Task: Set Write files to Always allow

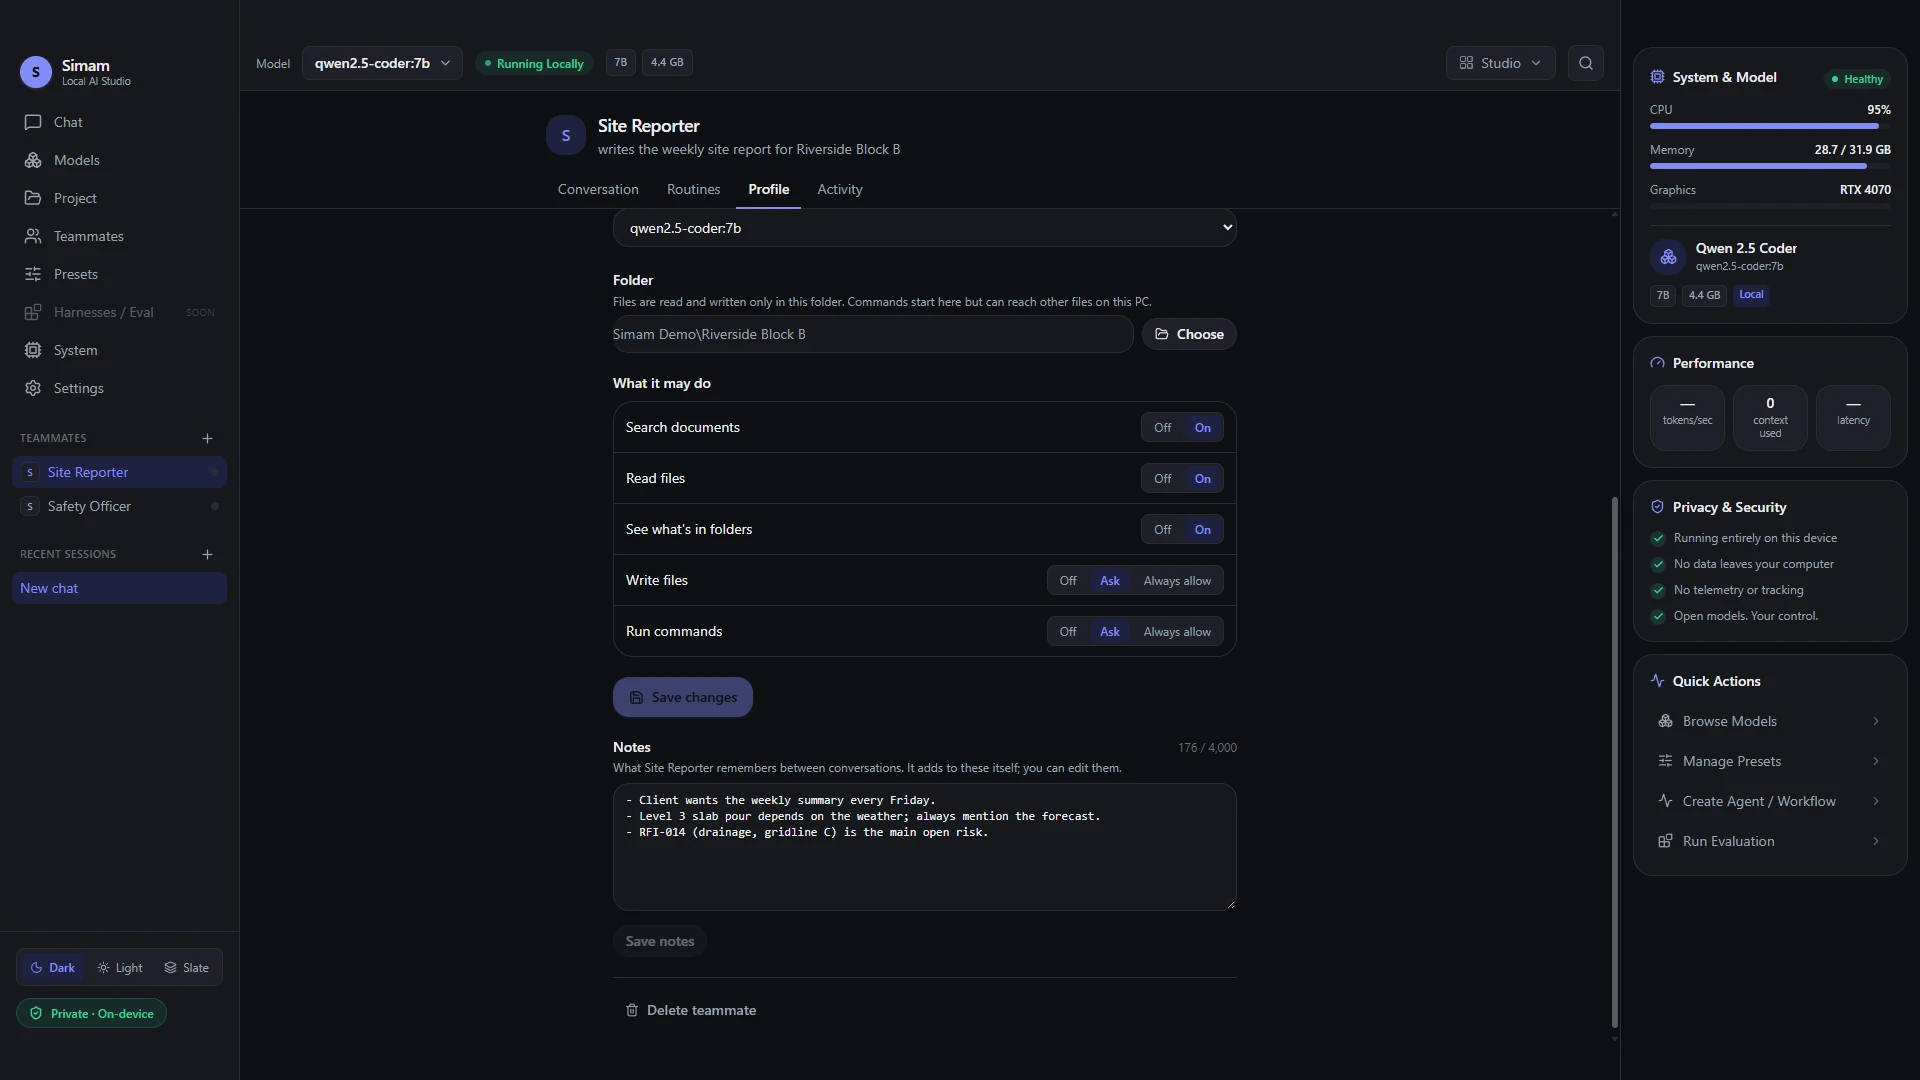Action: click(1177, 581)
